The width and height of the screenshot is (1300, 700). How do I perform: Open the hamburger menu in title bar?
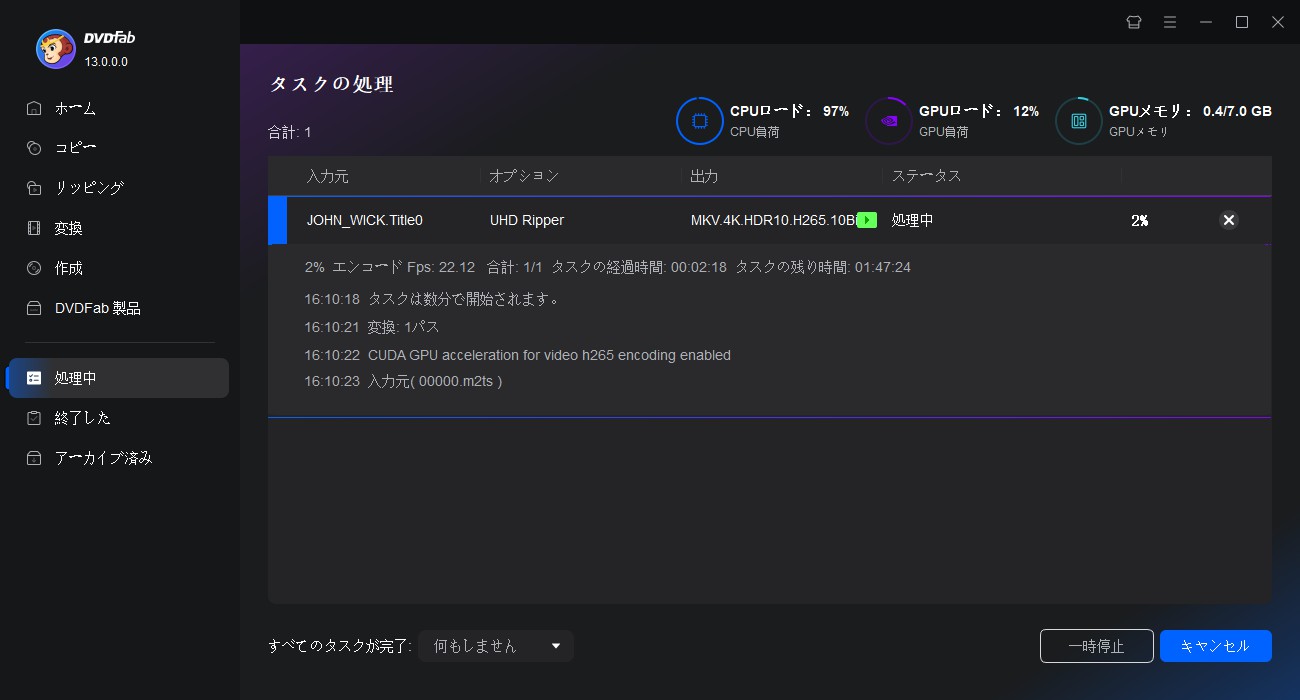[x=1169, y=22]
